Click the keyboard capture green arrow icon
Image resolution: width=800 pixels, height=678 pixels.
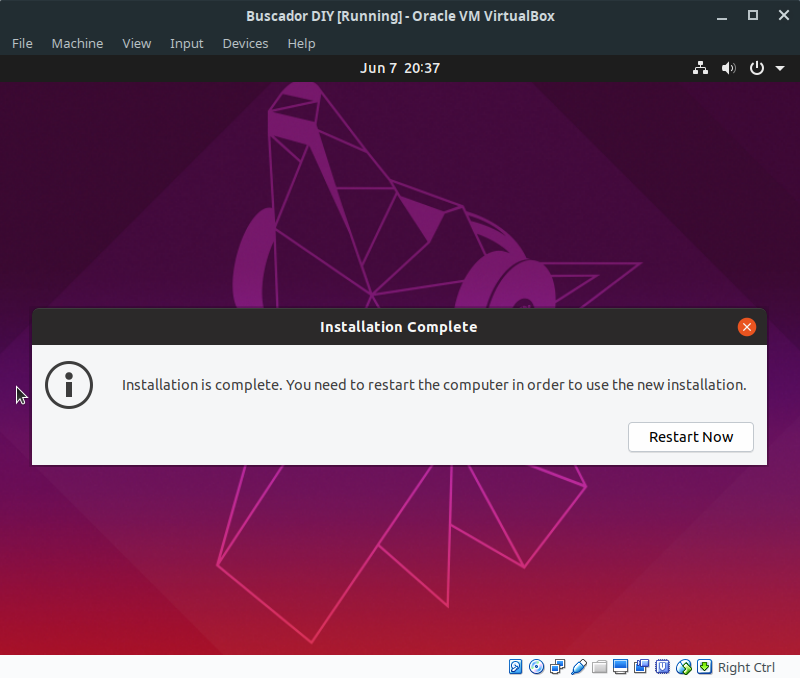[x=705, y=667]
